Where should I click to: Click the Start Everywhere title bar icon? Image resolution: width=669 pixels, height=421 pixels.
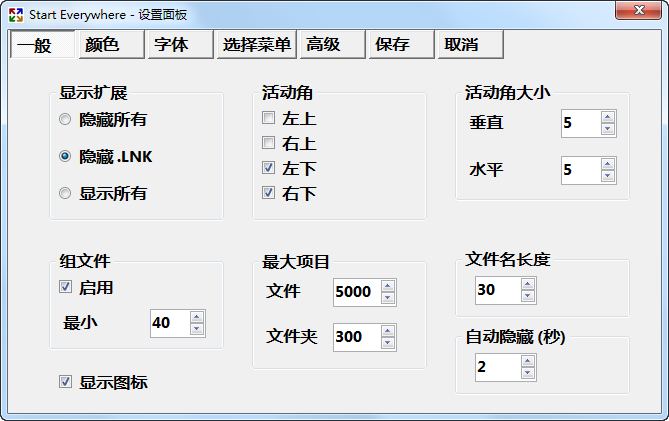tap(15, 14)
